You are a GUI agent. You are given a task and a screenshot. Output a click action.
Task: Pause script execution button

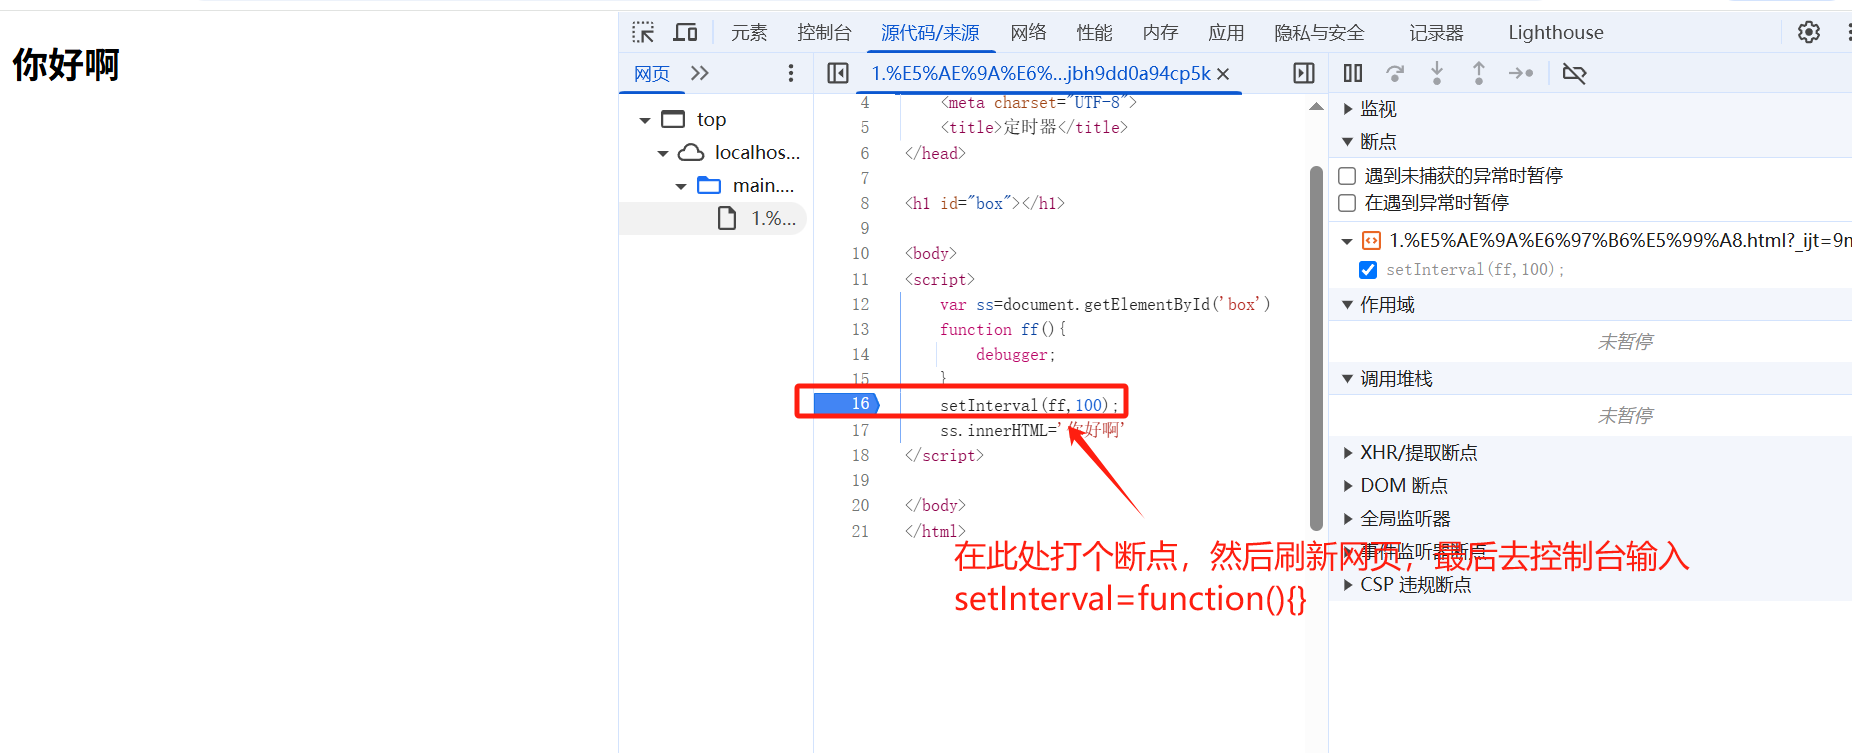pyautogui.click(x=1353, y=73)
